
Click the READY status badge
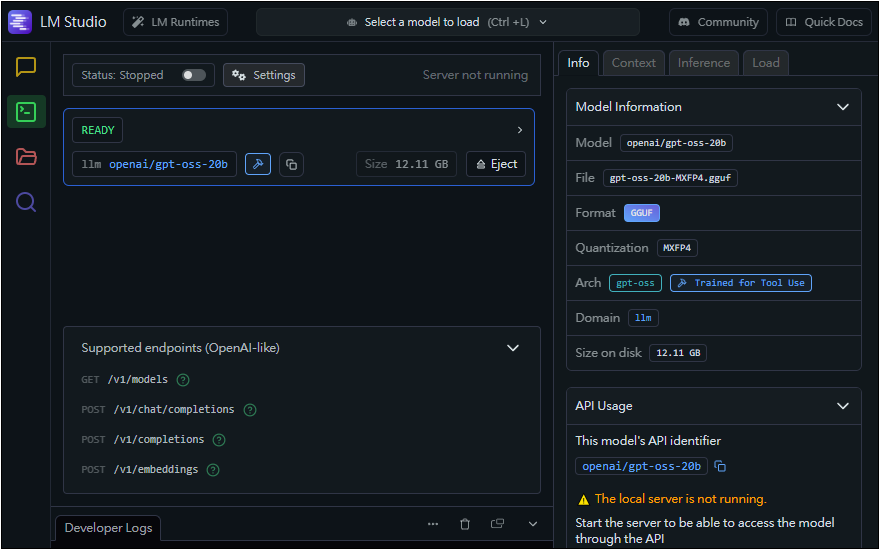point(98,130)
